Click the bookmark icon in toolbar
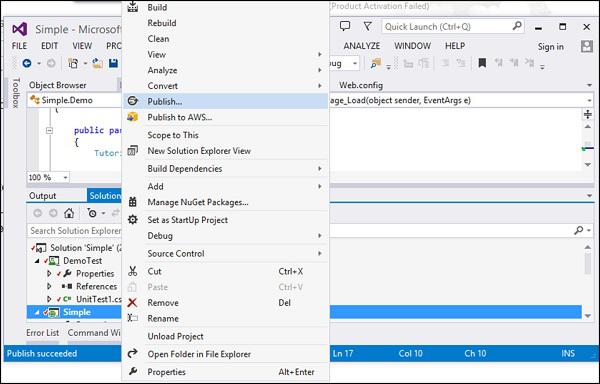Viewport: 600px width, 384px height. coord(482,63)
